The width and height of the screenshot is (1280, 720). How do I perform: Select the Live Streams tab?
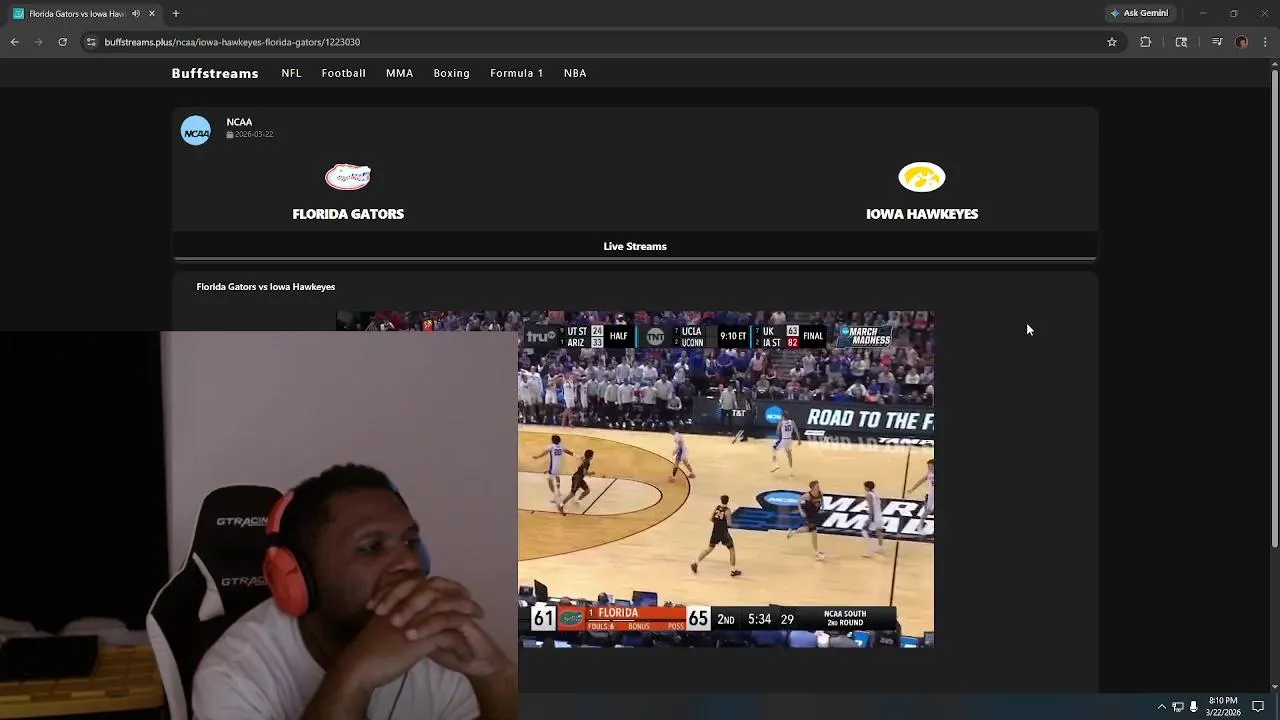tap(635, 246)
